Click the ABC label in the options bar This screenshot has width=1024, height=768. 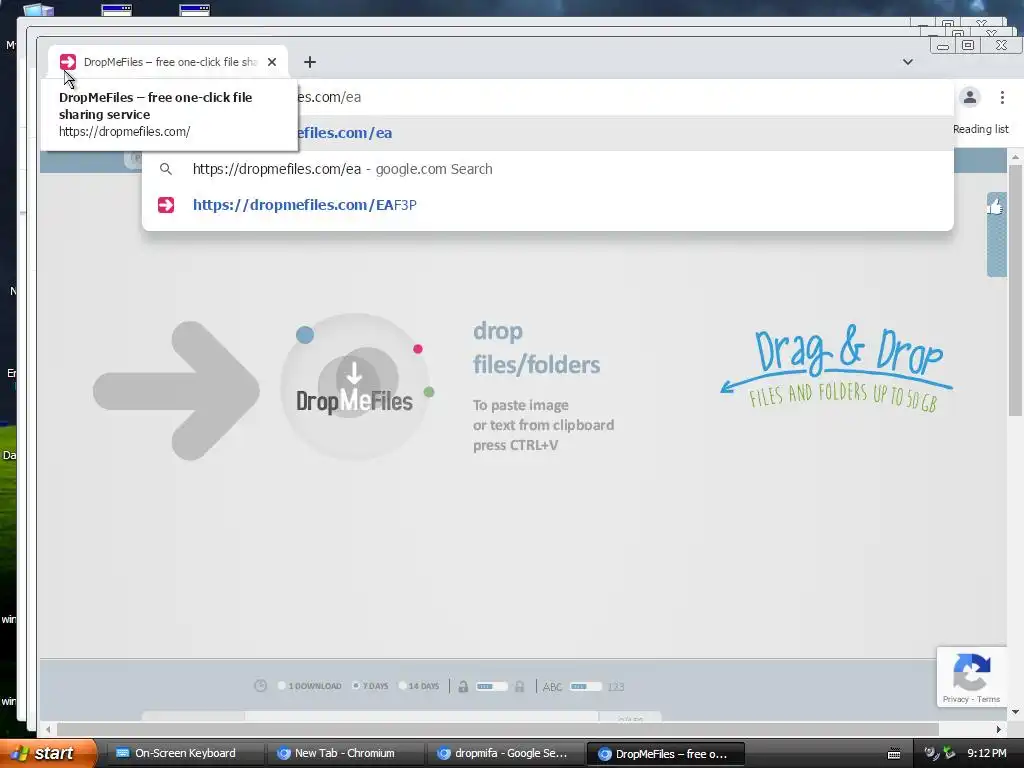552,686
